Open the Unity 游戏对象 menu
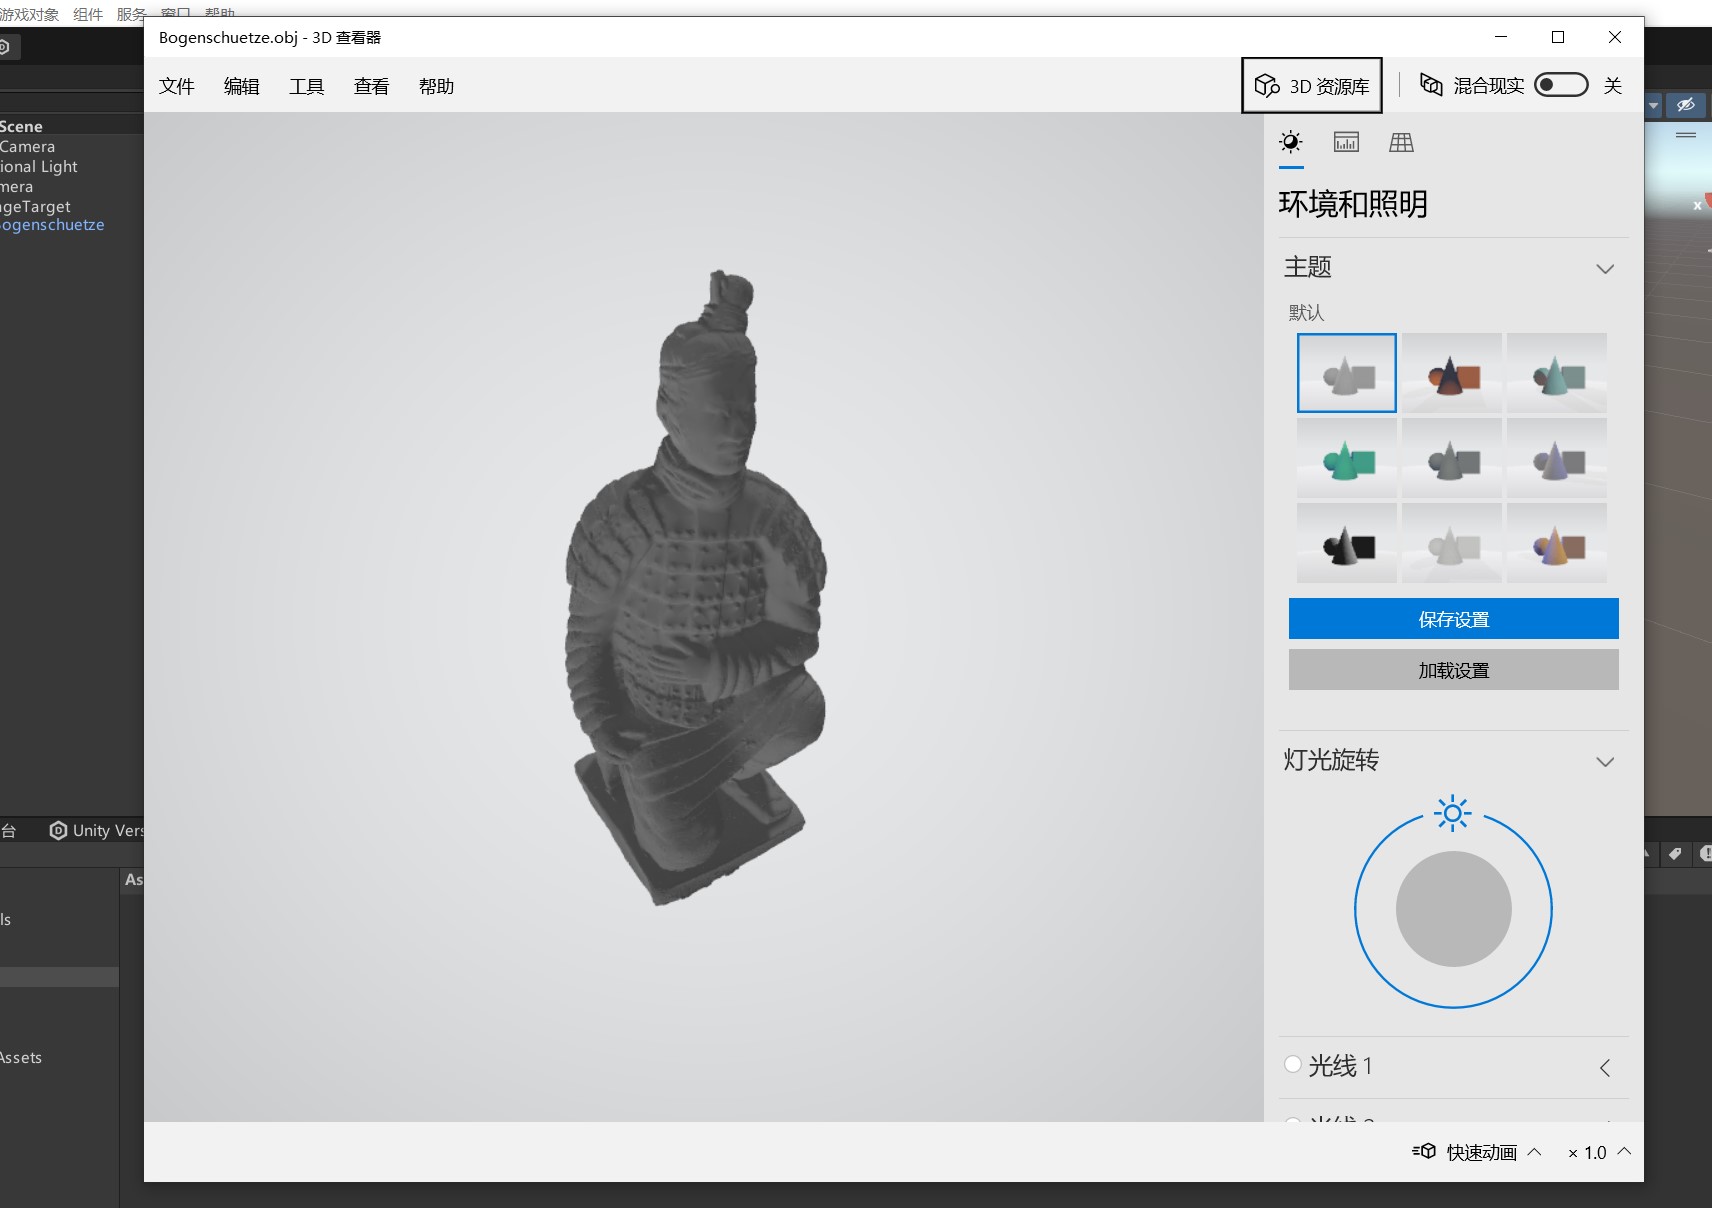The image size is (1712, 1208). 30,14
